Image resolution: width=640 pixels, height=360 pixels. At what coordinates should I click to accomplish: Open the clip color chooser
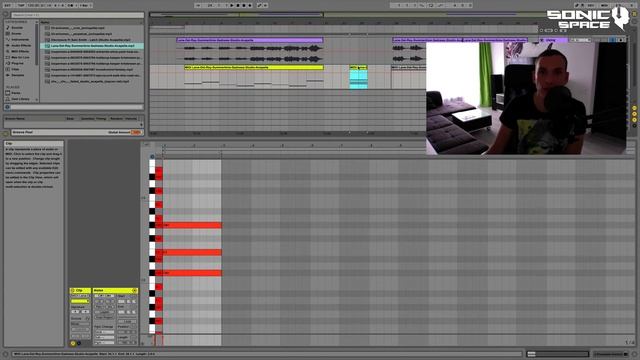point(80,301)
